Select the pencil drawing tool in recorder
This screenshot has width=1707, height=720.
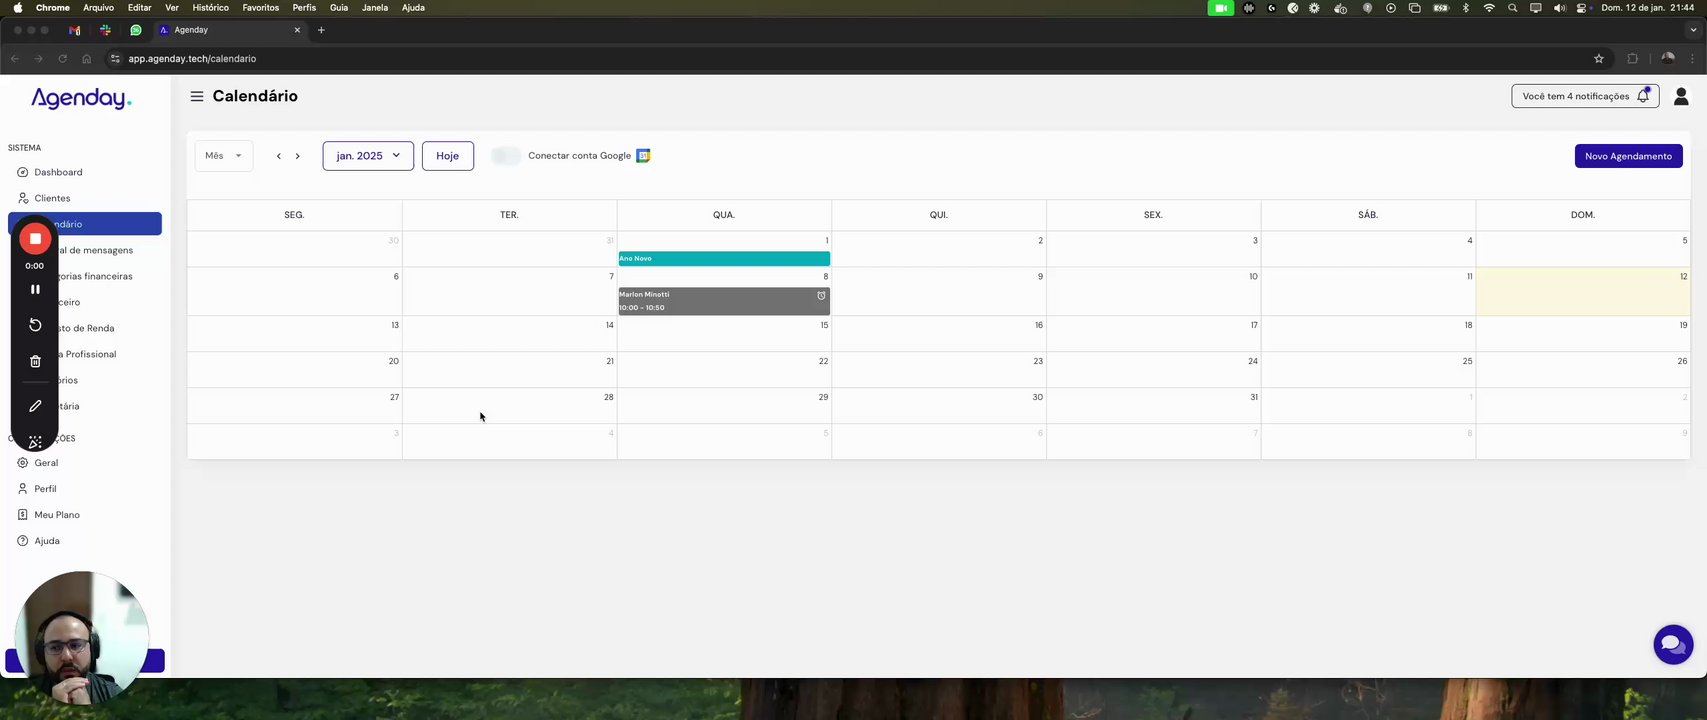tap(35, 406)
